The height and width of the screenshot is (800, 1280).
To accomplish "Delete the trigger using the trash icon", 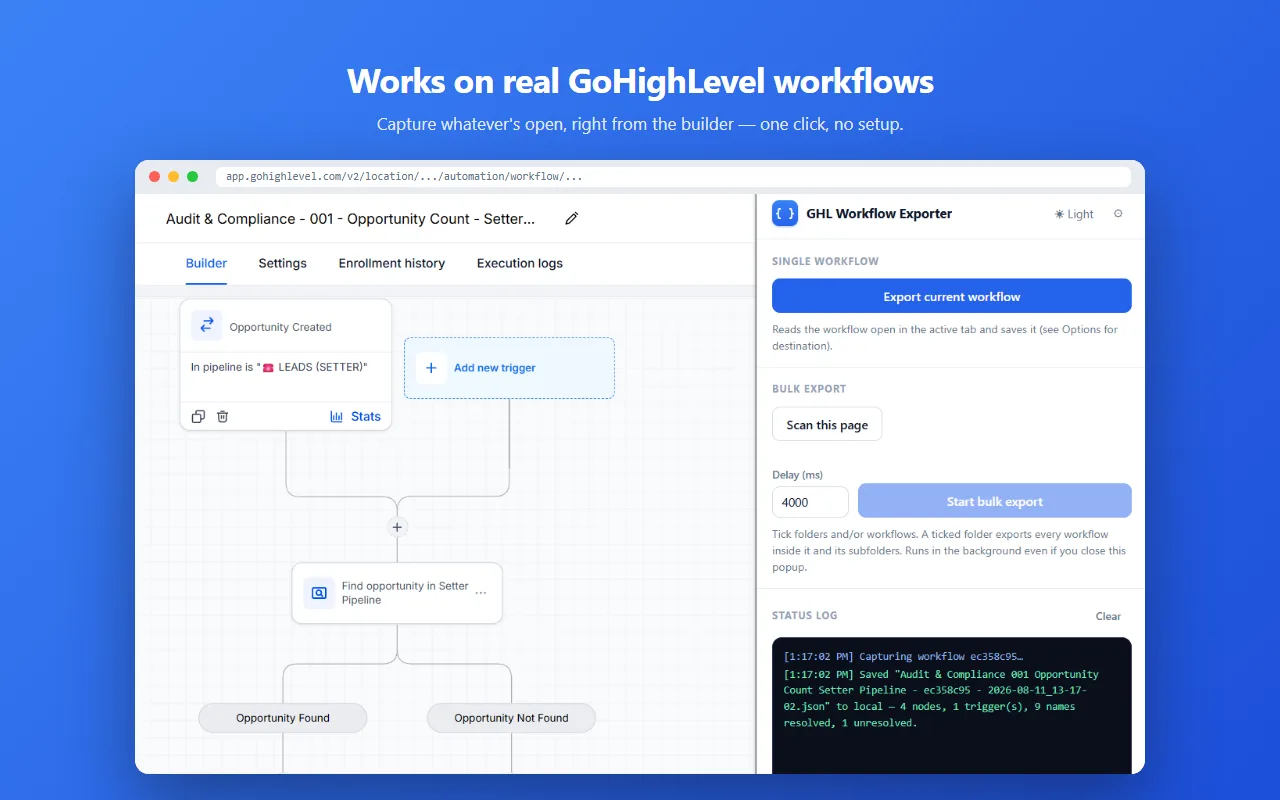I will tap(223, 416).
